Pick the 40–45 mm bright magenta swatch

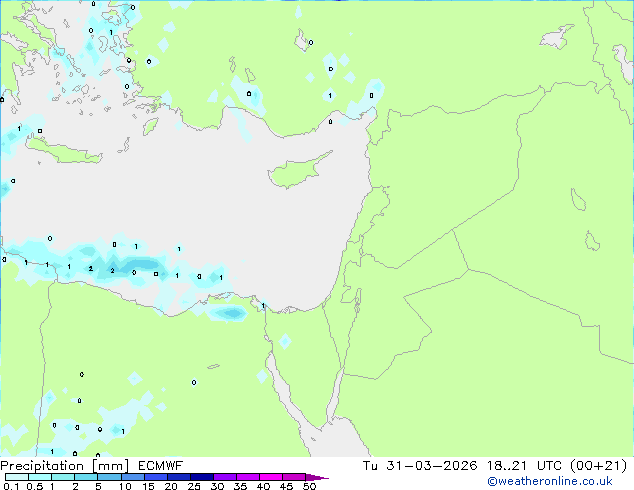pyautogui.click(x=271, y=477)
